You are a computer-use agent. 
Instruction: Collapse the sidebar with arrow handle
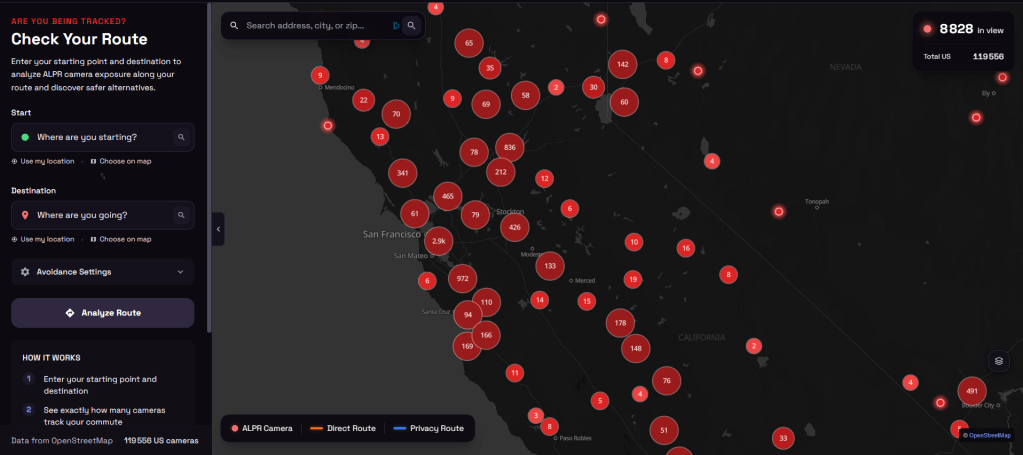[218, 229]
